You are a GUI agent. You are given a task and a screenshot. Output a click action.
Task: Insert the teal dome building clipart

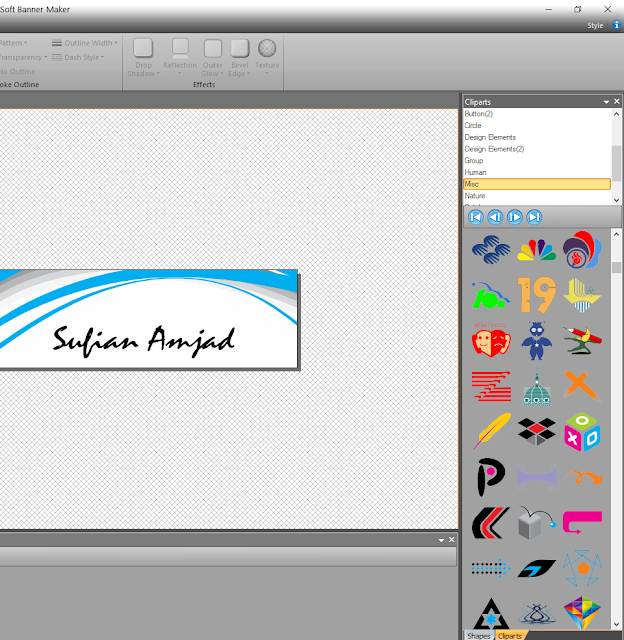(536, 387)
